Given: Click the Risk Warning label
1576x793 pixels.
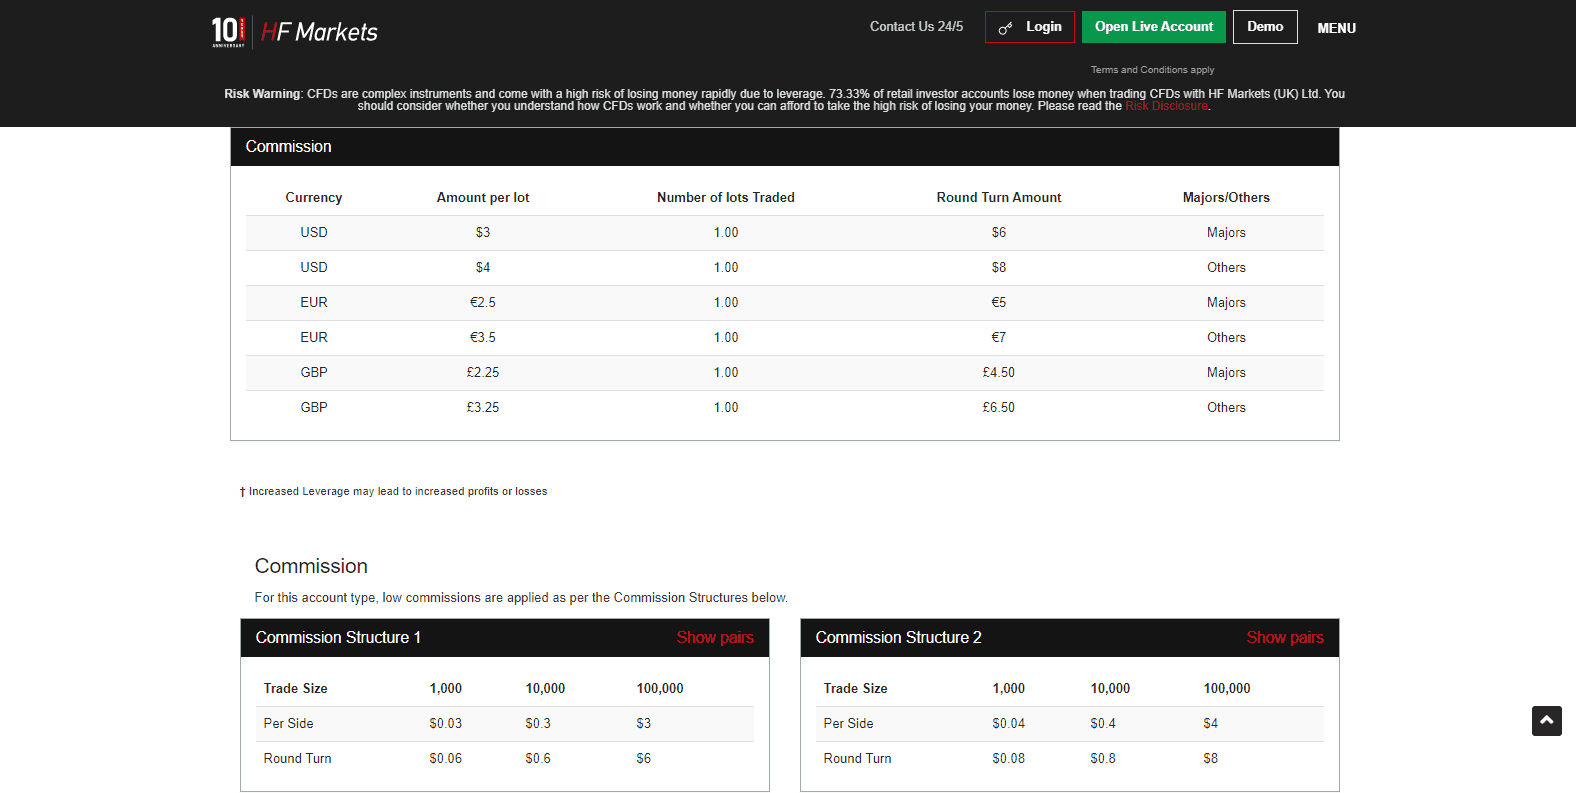Looking at the screenshot, I should (262, 94).
